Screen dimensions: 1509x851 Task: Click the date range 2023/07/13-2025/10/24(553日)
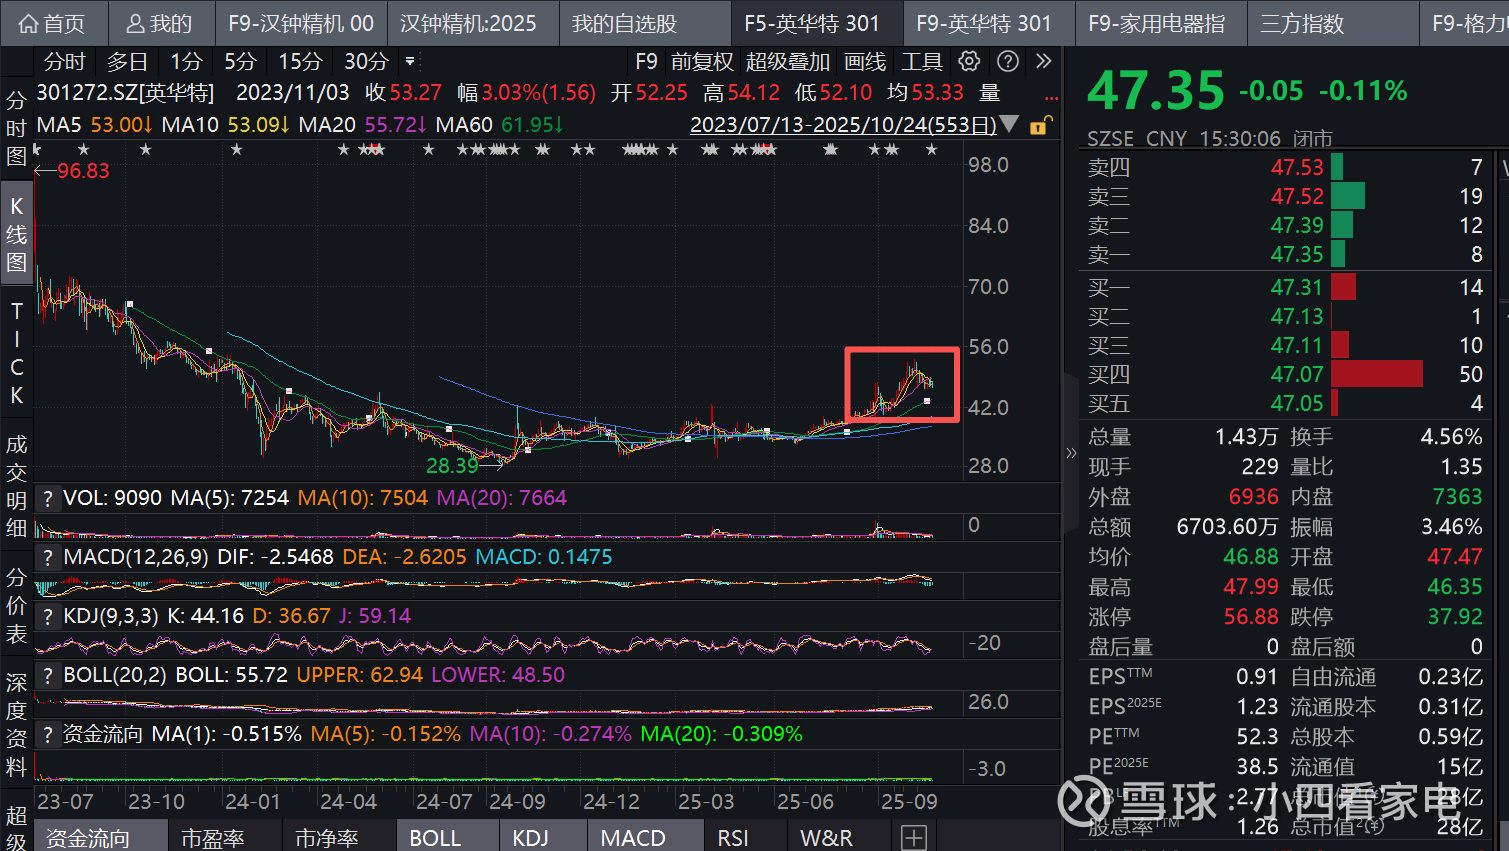843,125
